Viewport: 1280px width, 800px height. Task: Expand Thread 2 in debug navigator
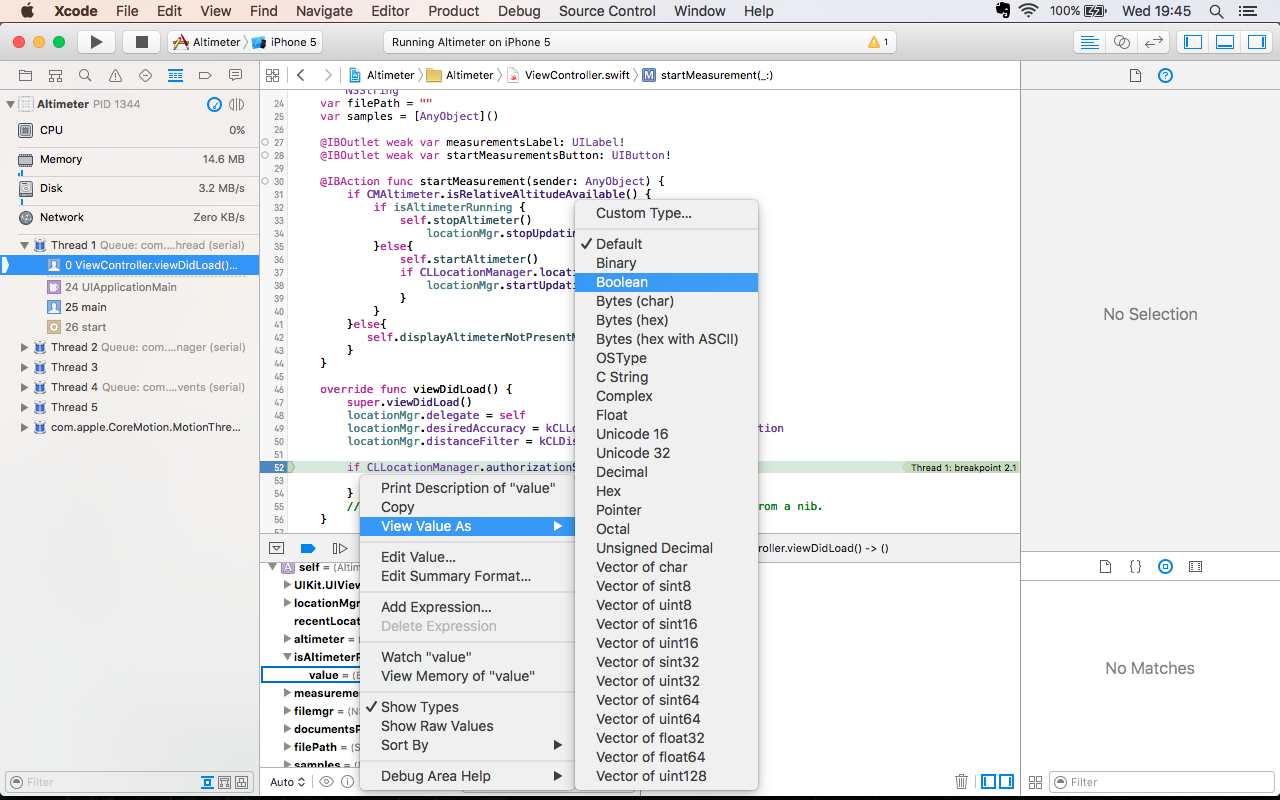(x=25, y=347)
